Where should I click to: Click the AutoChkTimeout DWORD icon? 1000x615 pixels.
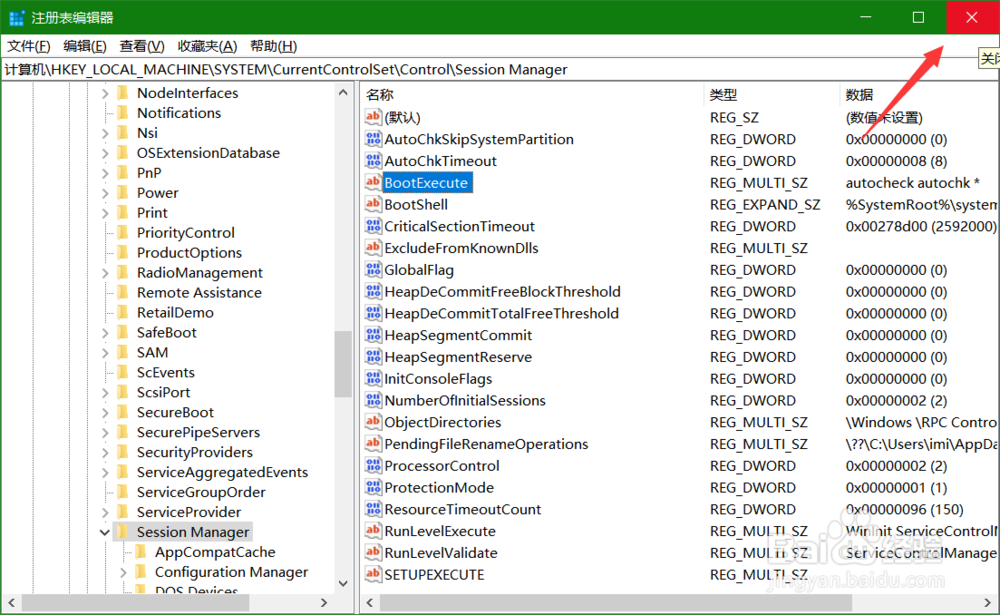click(373, 160)
